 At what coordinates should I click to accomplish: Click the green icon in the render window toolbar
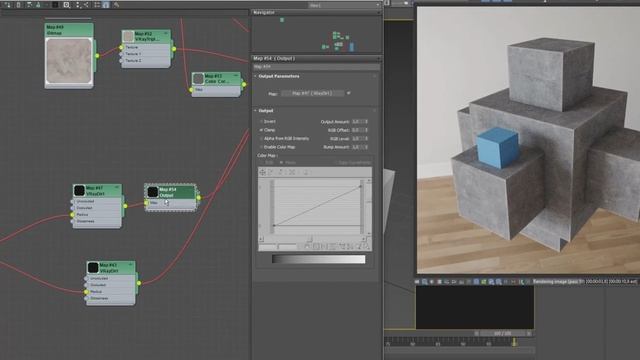pyautogui.click(x=484, y=282)
